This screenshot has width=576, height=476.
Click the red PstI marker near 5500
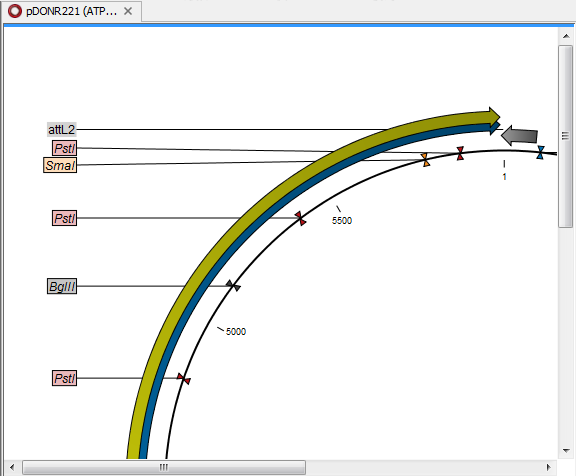coord(300,219)
